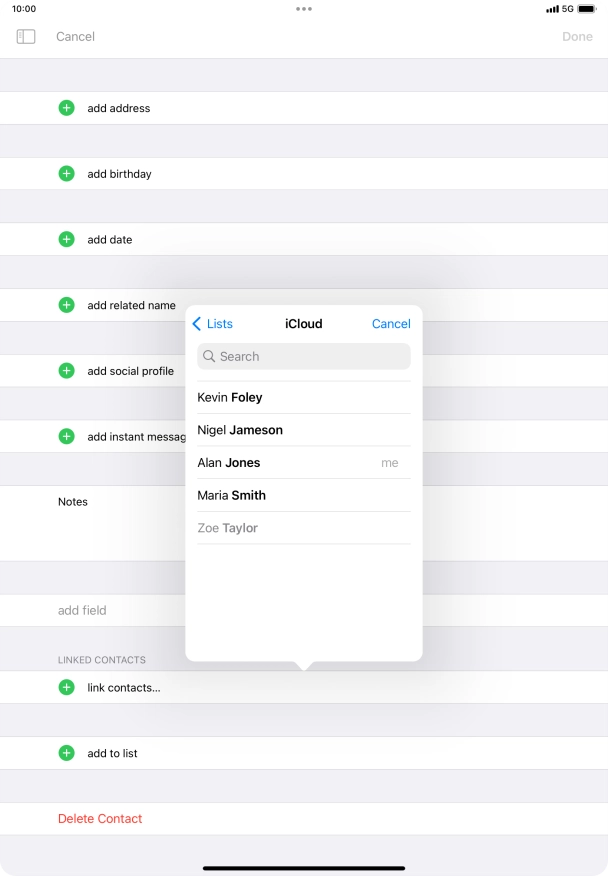Open the three-dot multitasking menu at top
This screenshot has height=876, width=608.
click(x=304, y=9)
